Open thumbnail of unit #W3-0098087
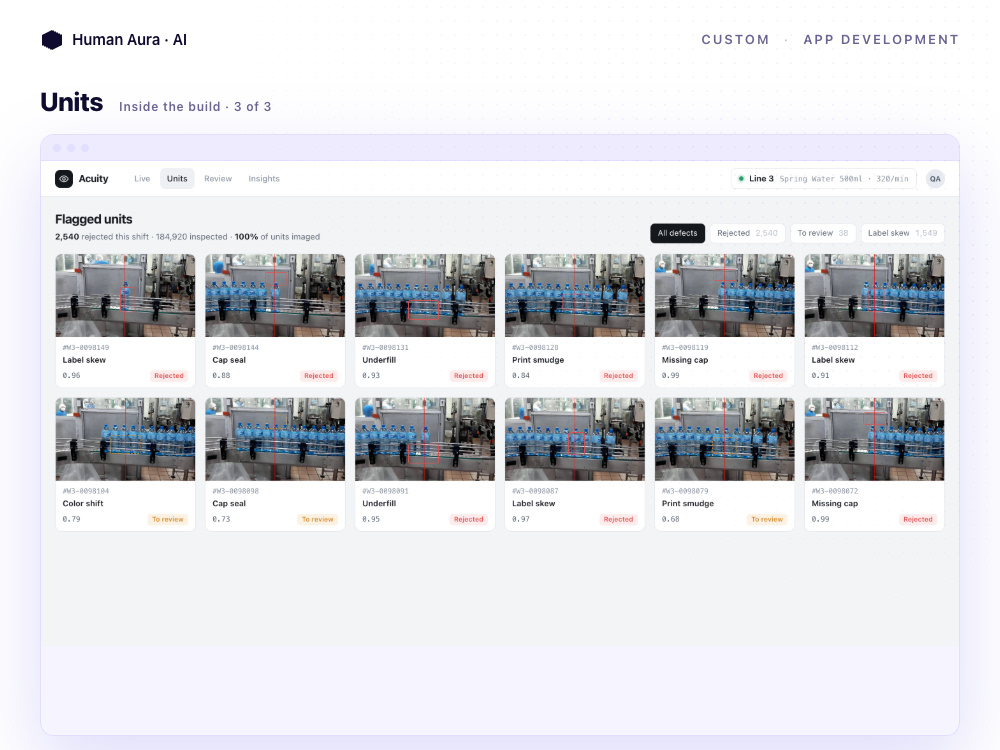Screen dimensions: 1000x750 (575, 439)
